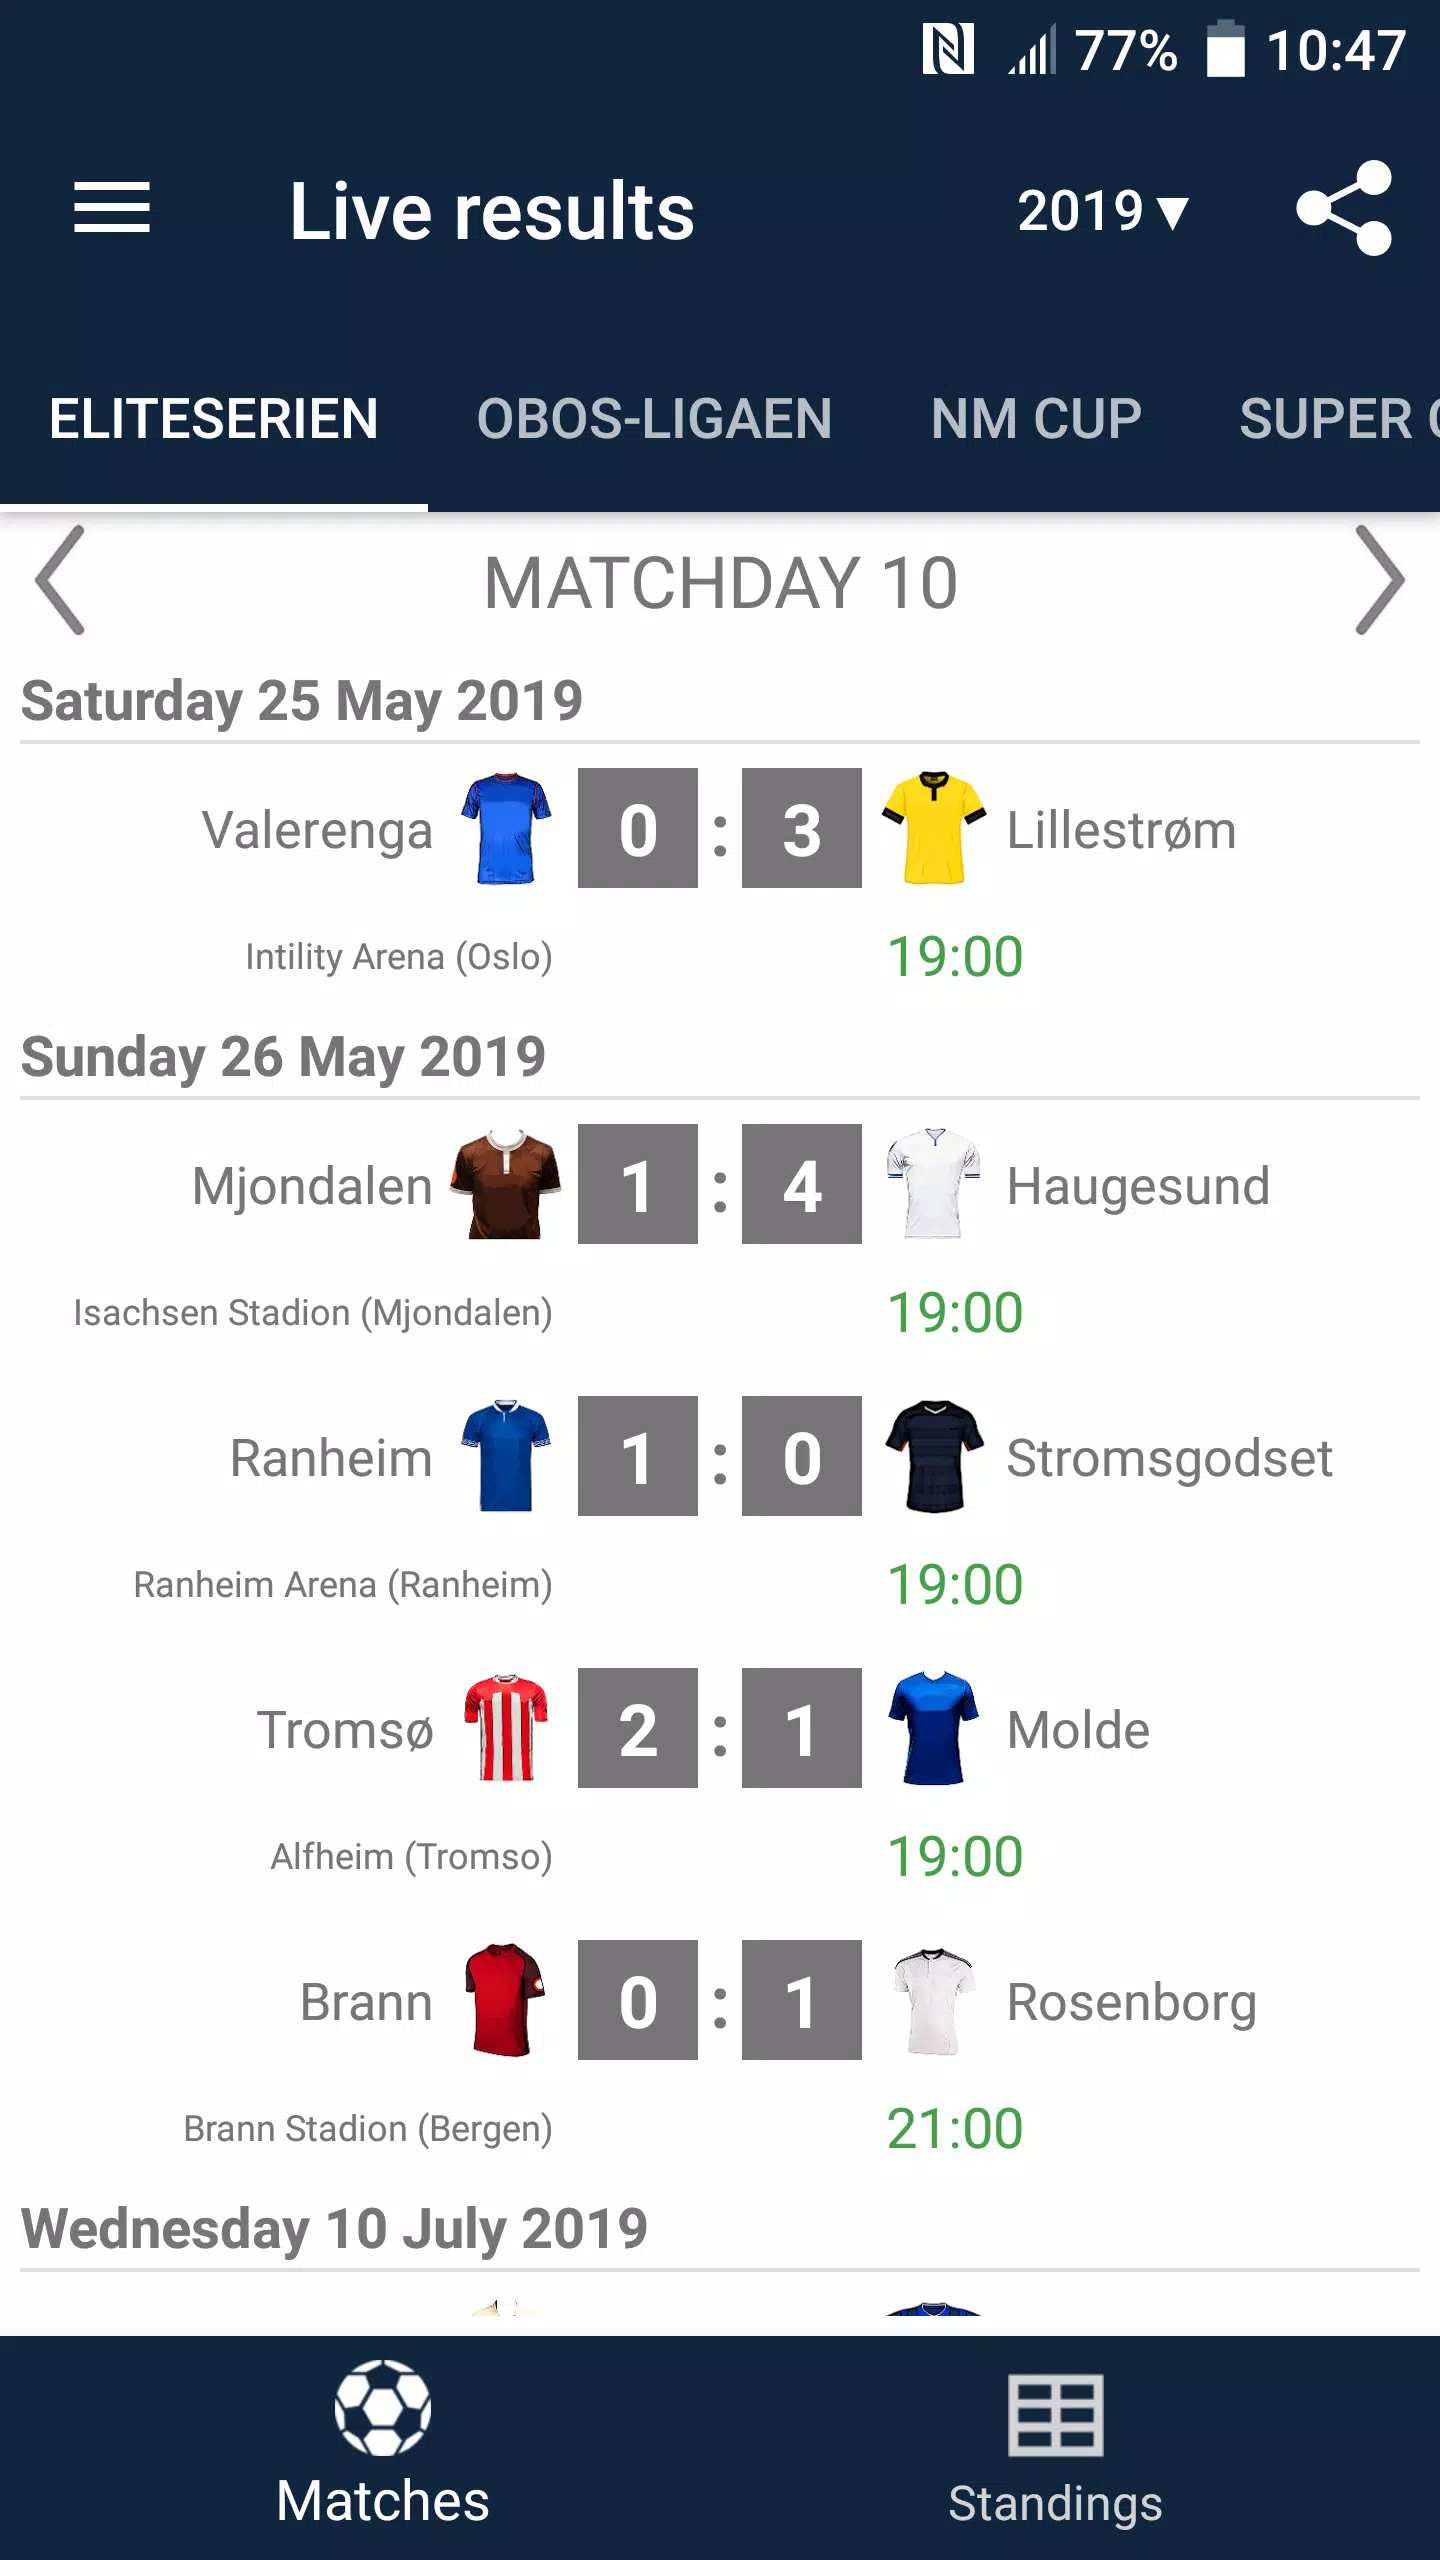Open Standings via the table icon
This screenshot has width=1440, height=2560.
pyautogui.click(x=1056, y=2415)
